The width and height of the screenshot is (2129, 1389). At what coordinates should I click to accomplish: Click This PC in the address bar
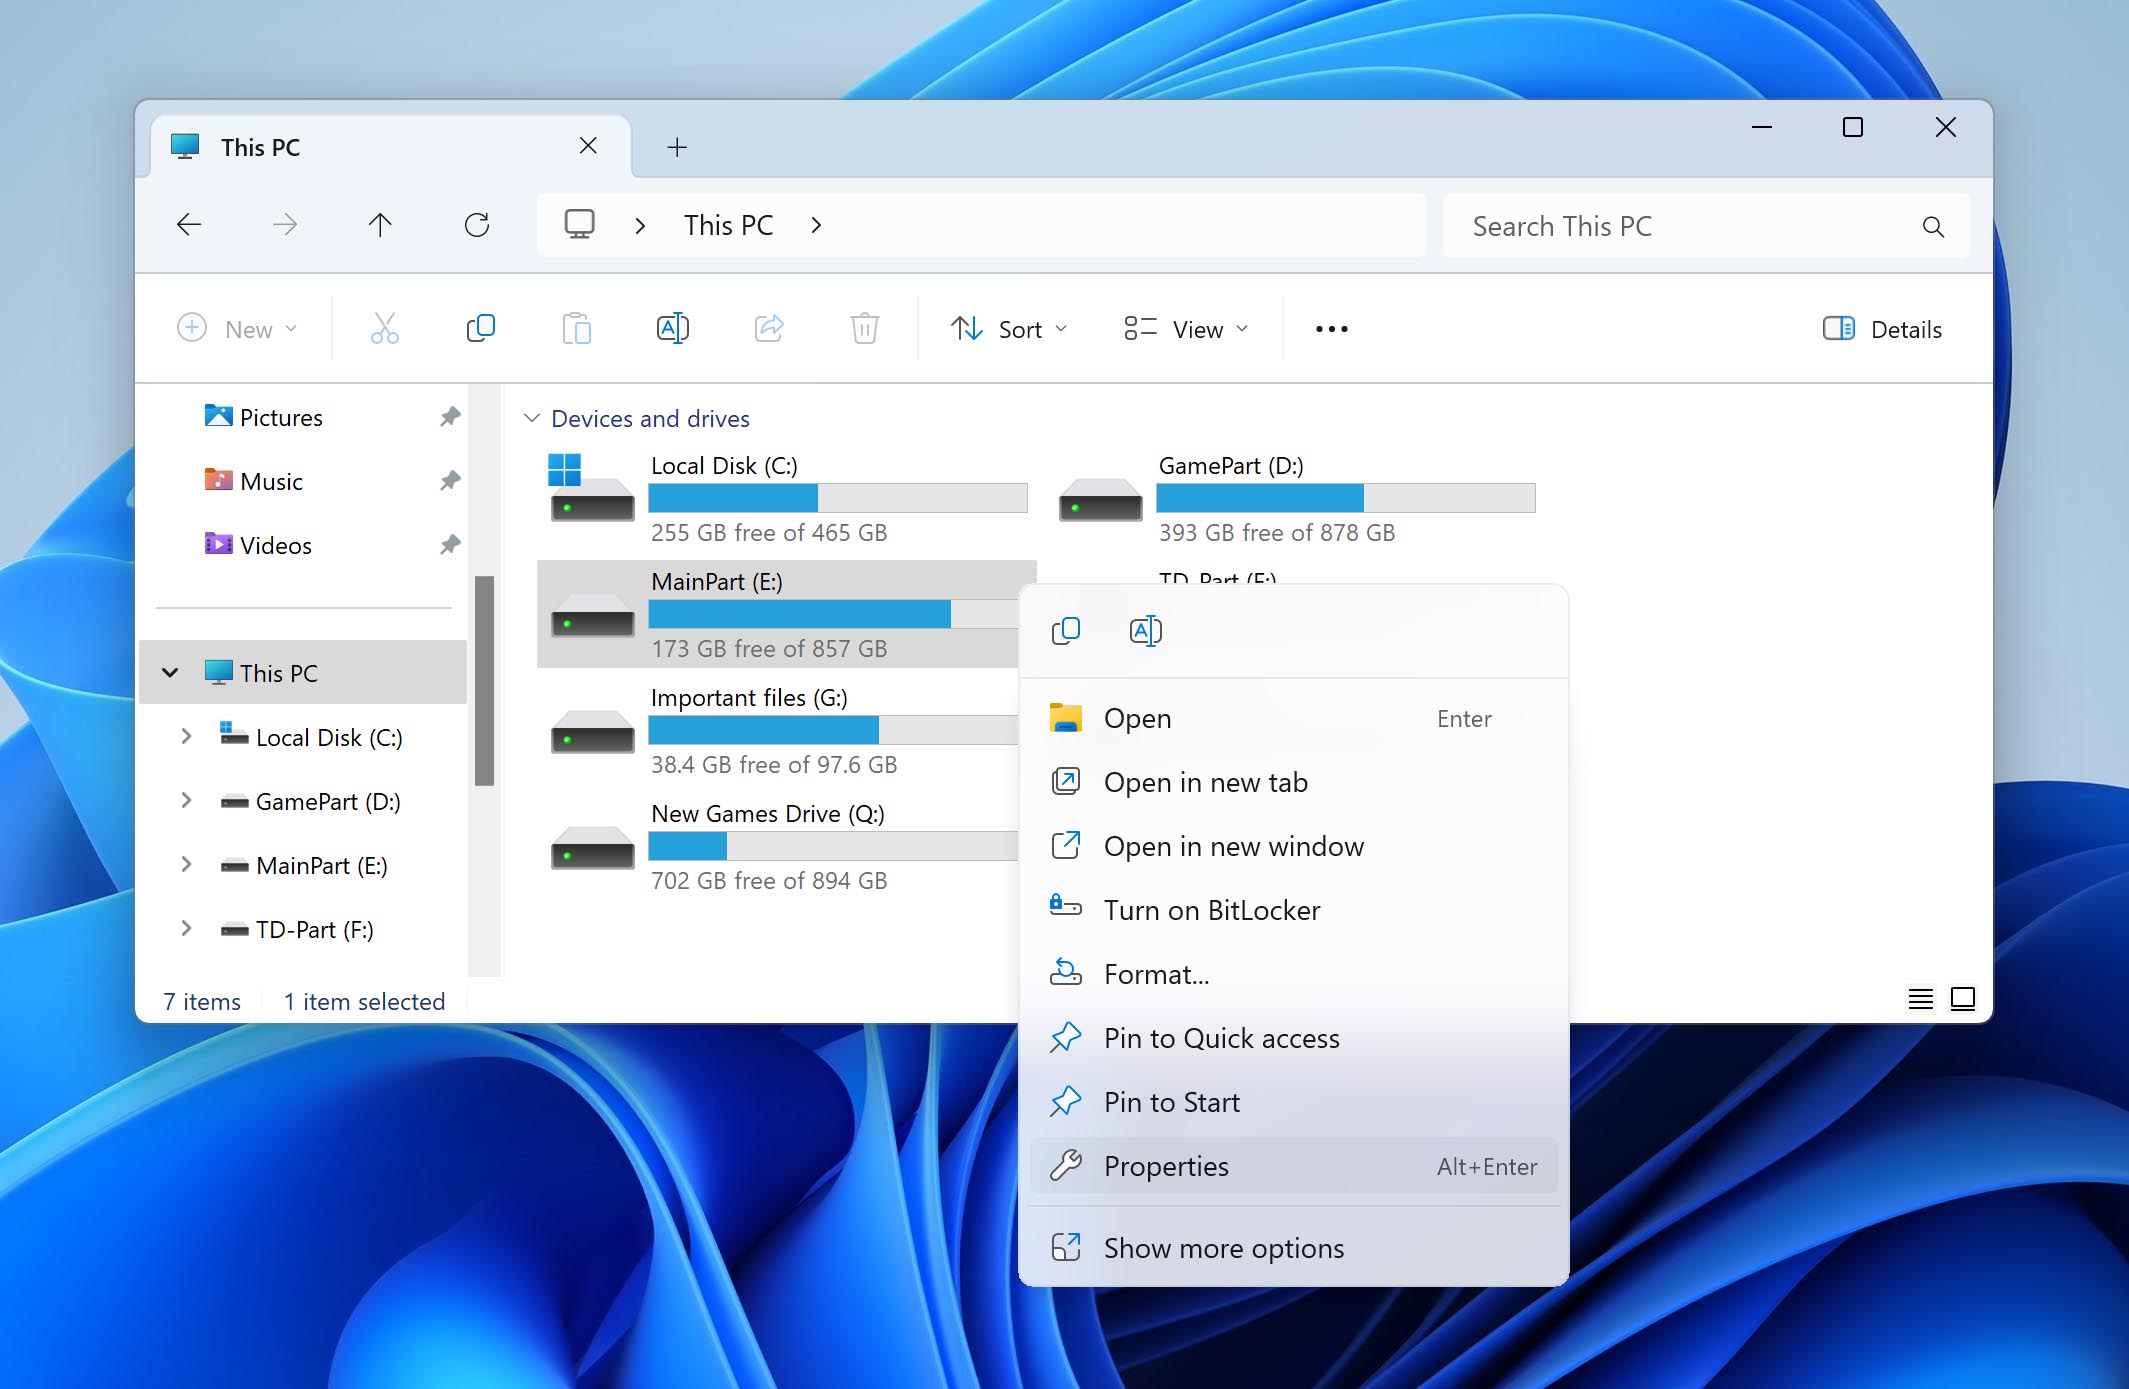coord(728,225)
